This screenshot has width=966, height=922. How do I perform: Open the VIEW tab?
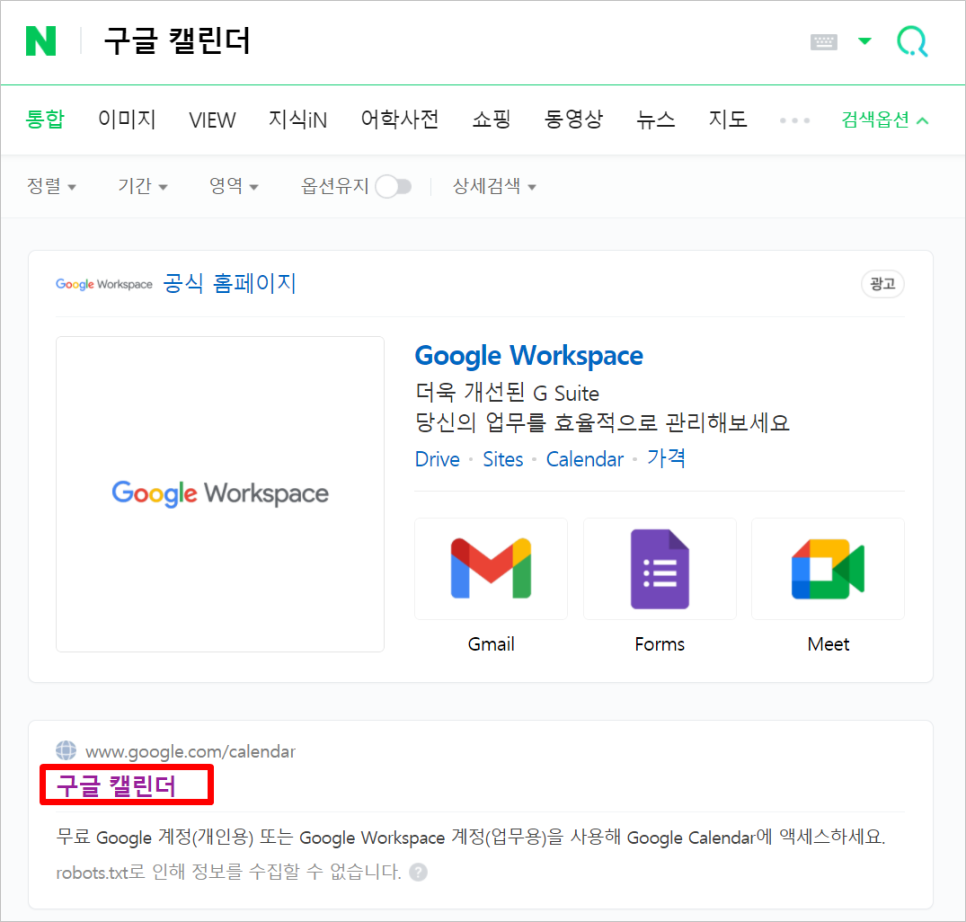click(x=212, y=119)
